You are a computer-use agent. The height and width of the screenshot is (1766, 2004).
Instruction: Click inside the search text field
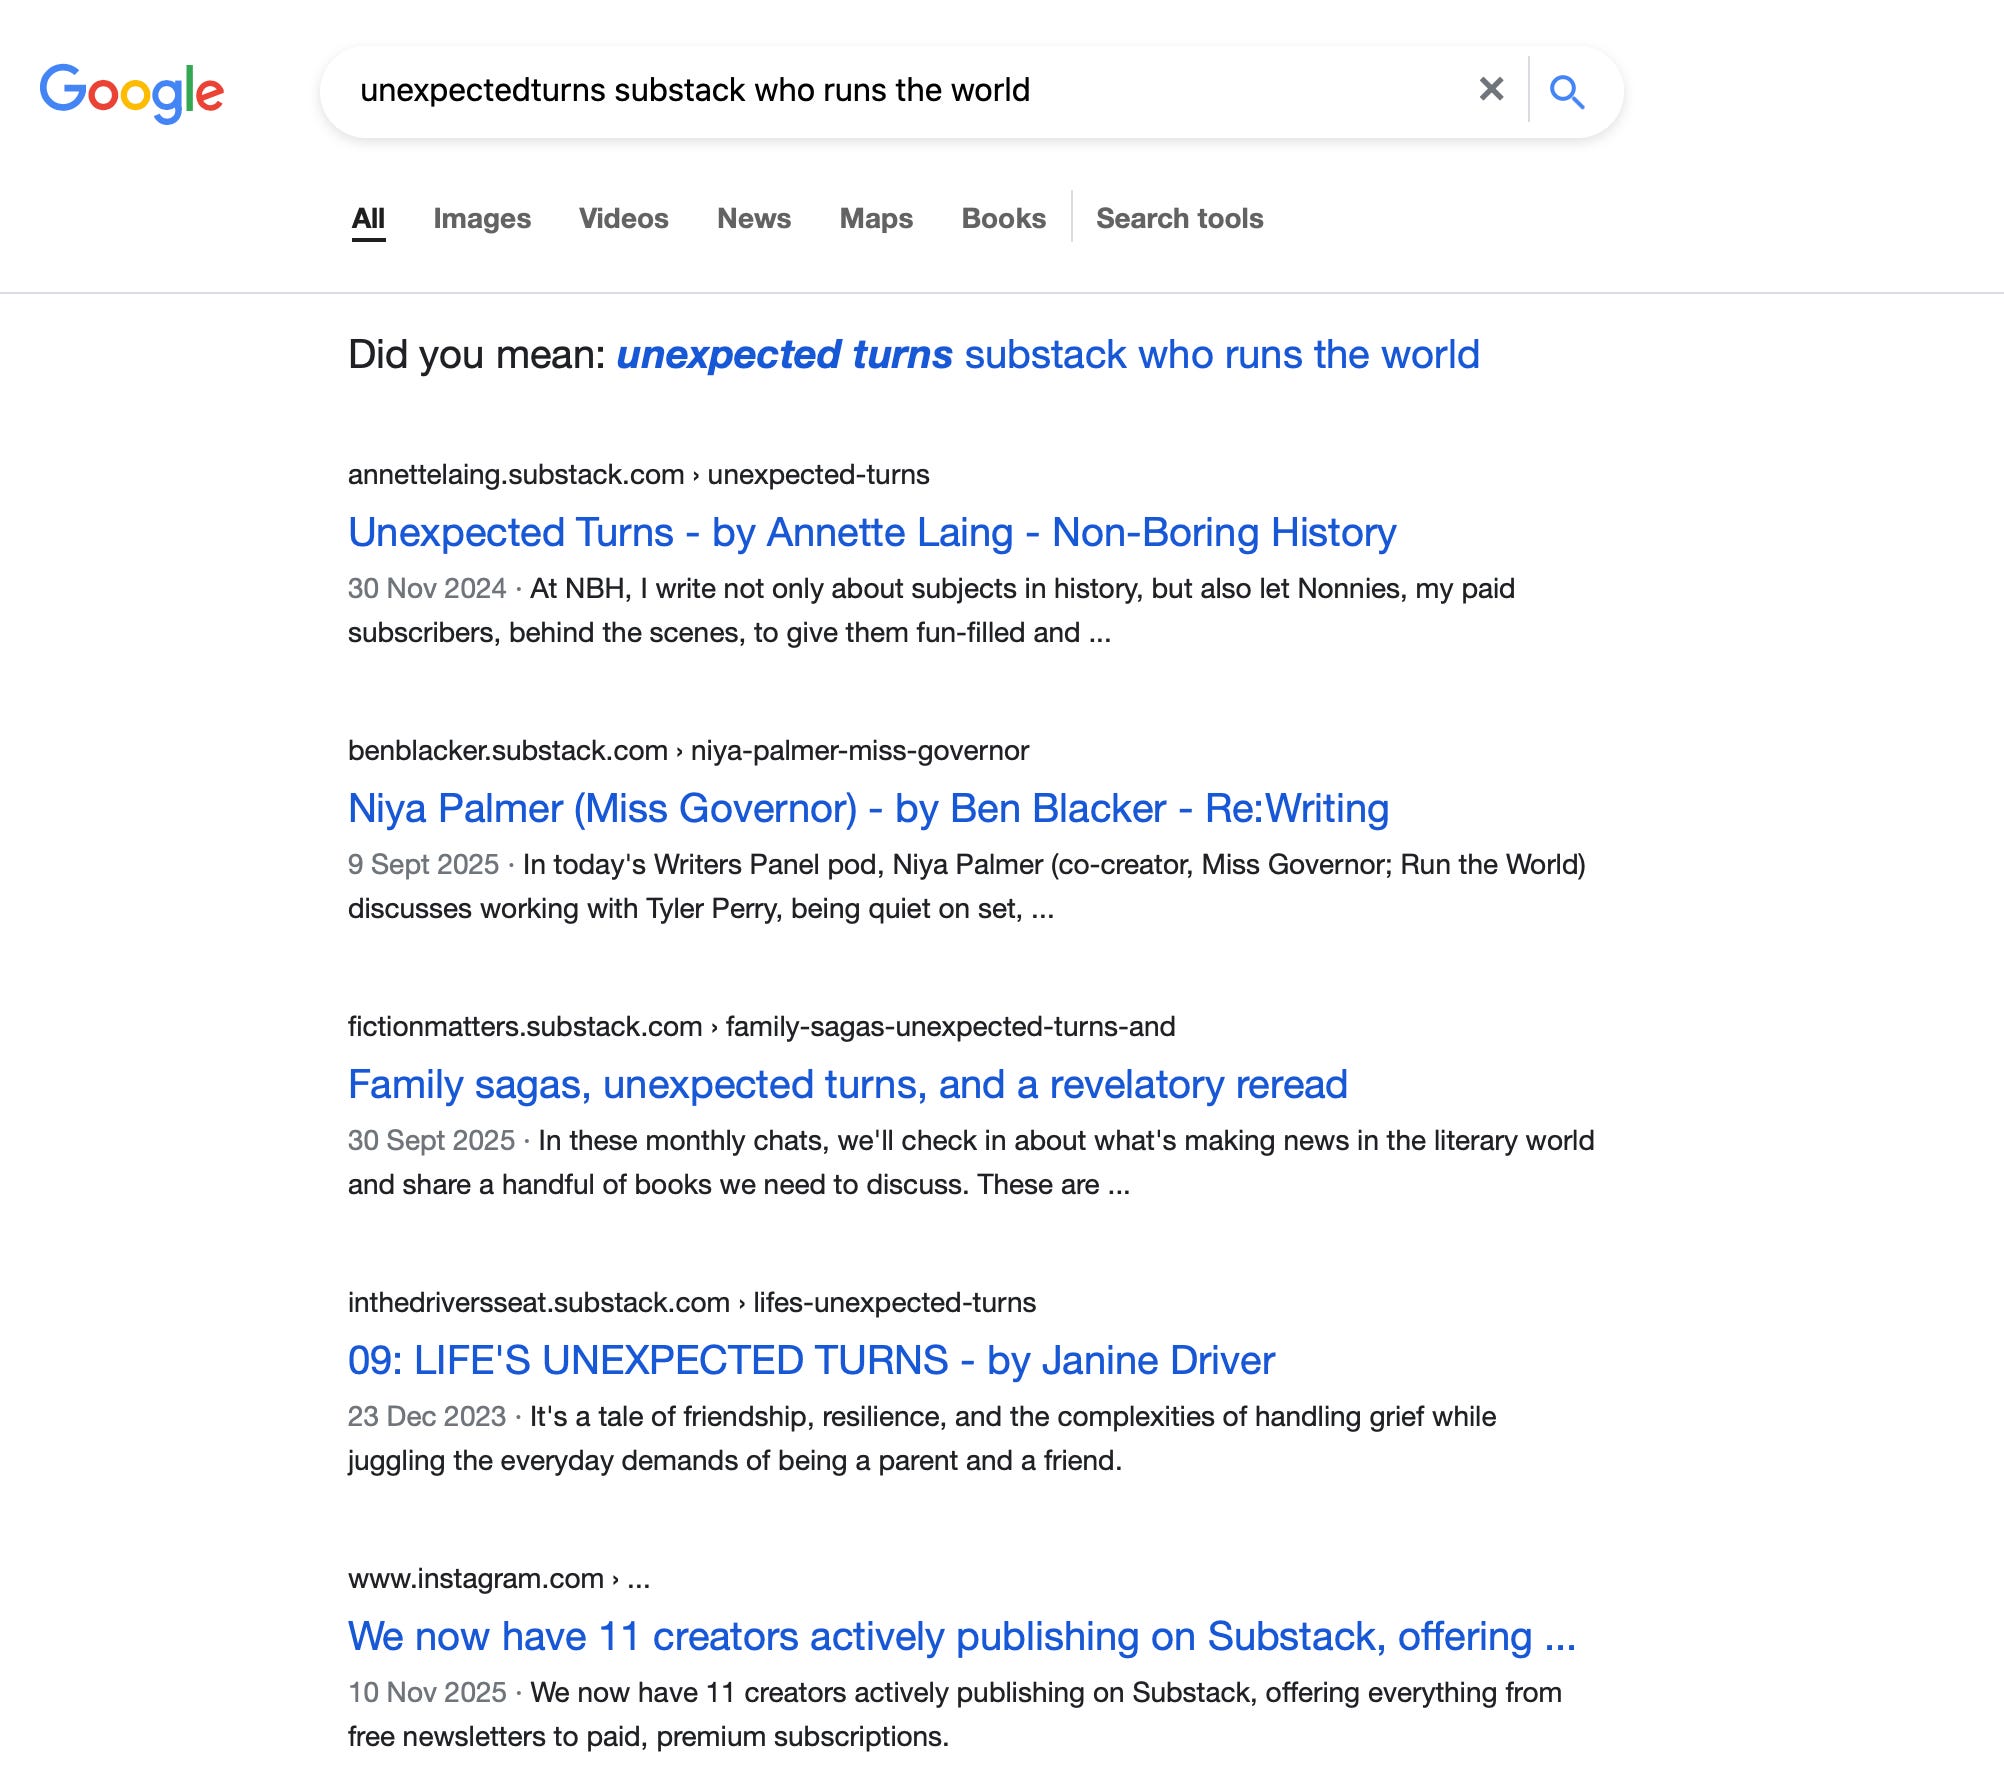point(900,90)
